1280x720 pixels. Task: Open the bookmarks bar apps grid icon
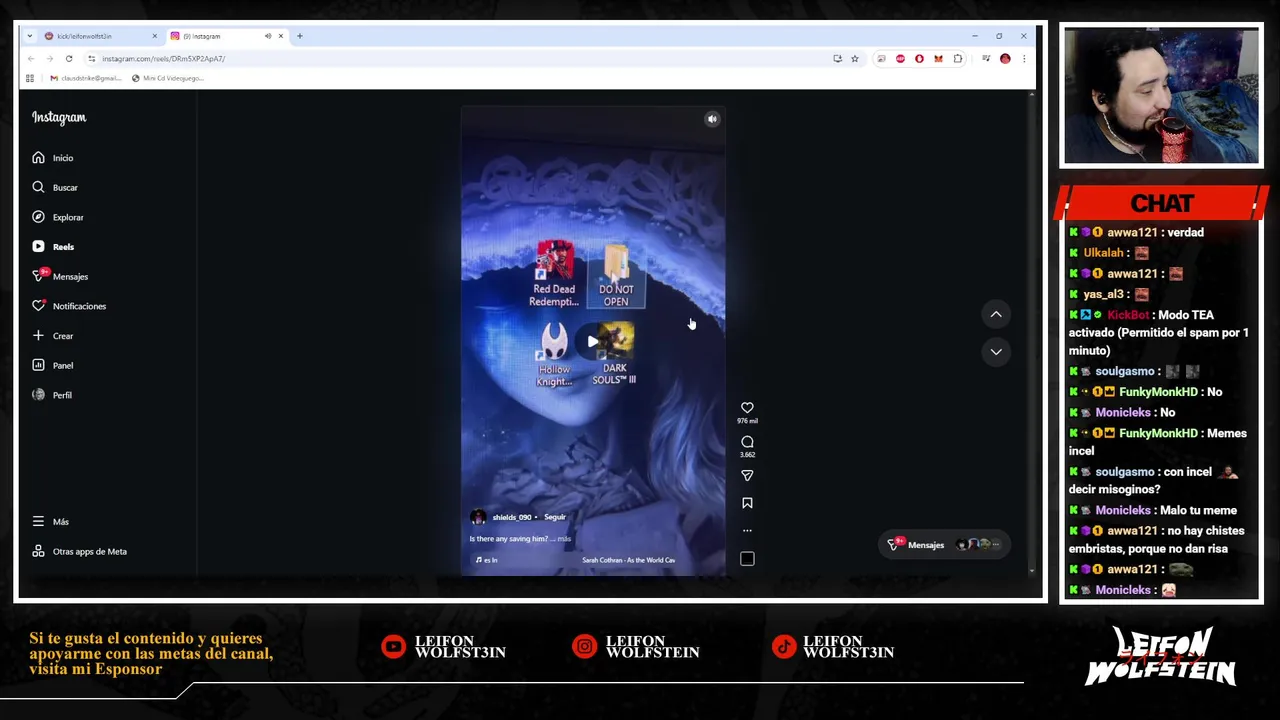[30, 78]
